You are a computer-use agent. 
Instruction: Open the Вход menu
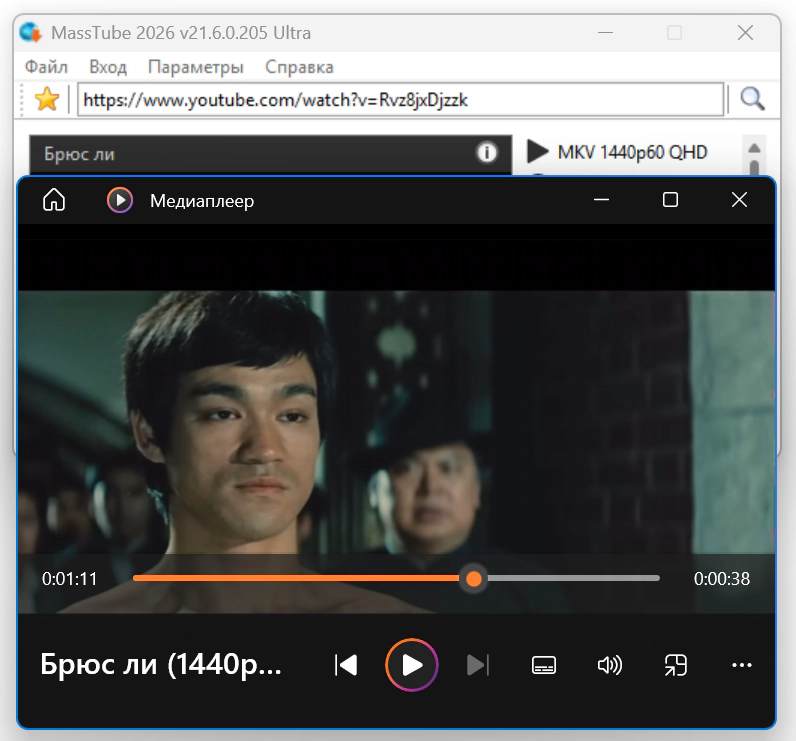[108, 67]
